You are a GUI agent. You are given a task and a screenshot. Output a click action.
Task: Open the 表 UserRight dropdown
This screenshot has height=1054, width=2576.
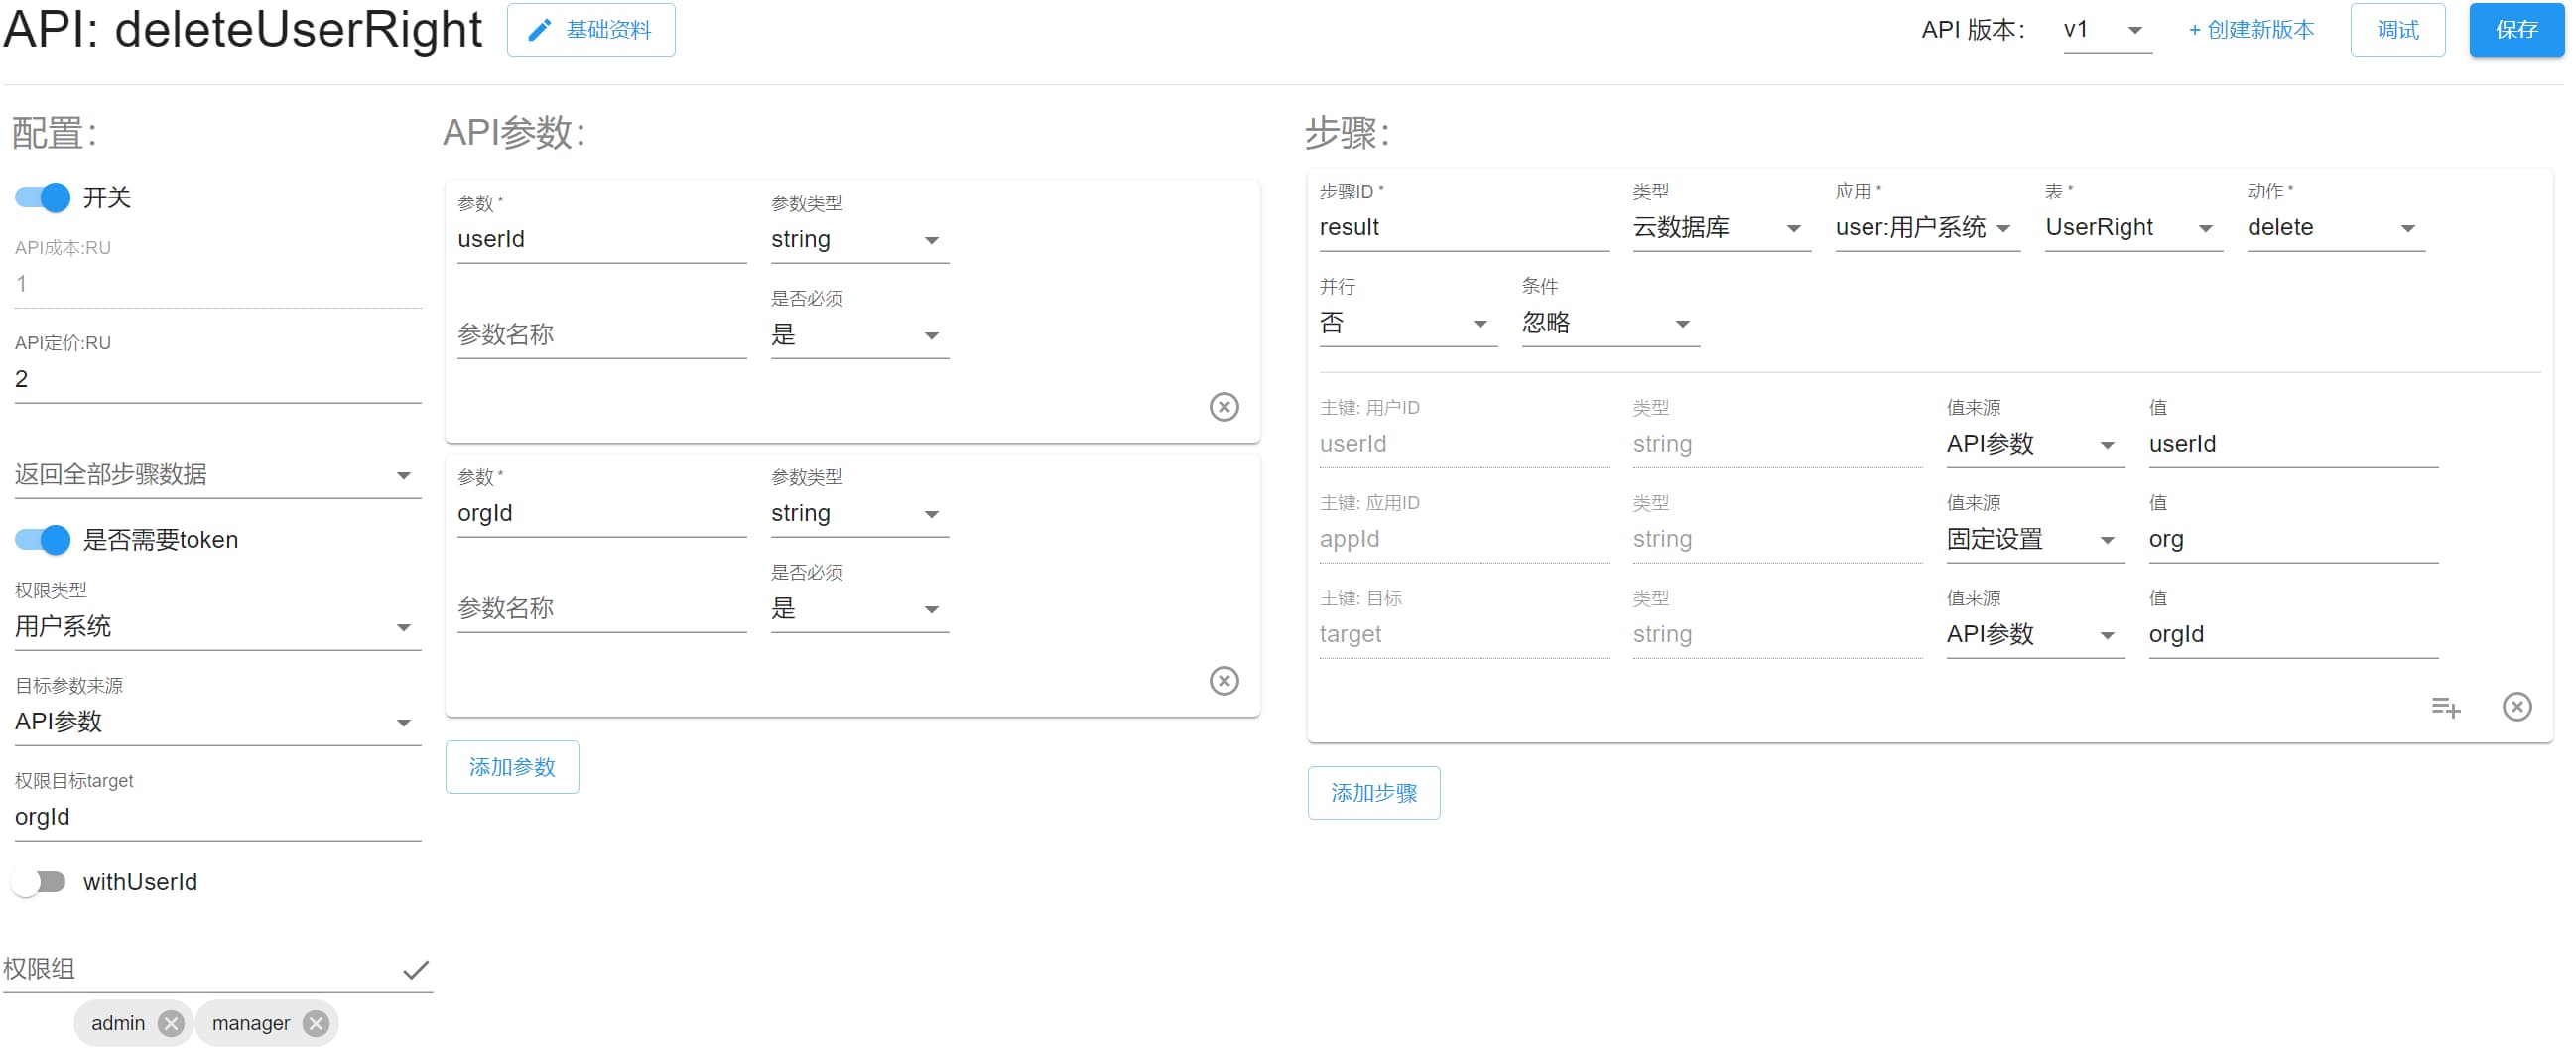[x=2133, y=228]
